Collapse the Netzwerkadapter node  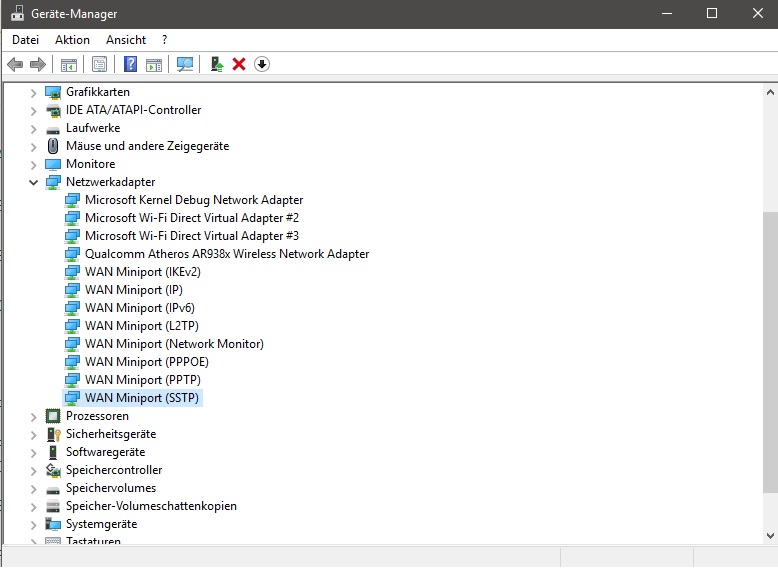33,183
